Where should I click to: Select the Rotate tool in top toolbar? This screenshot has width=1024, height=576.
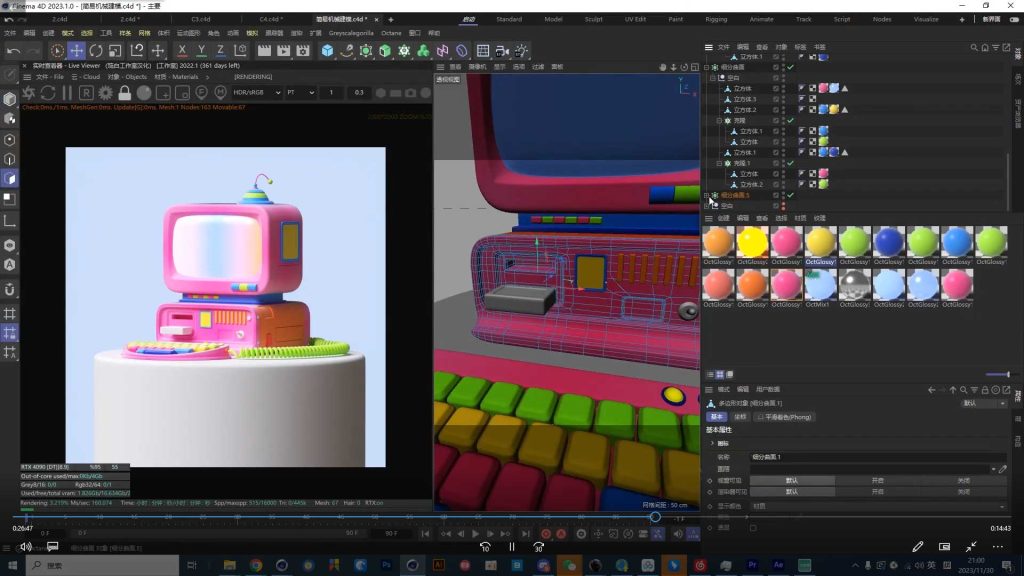[x=97, y=50]
